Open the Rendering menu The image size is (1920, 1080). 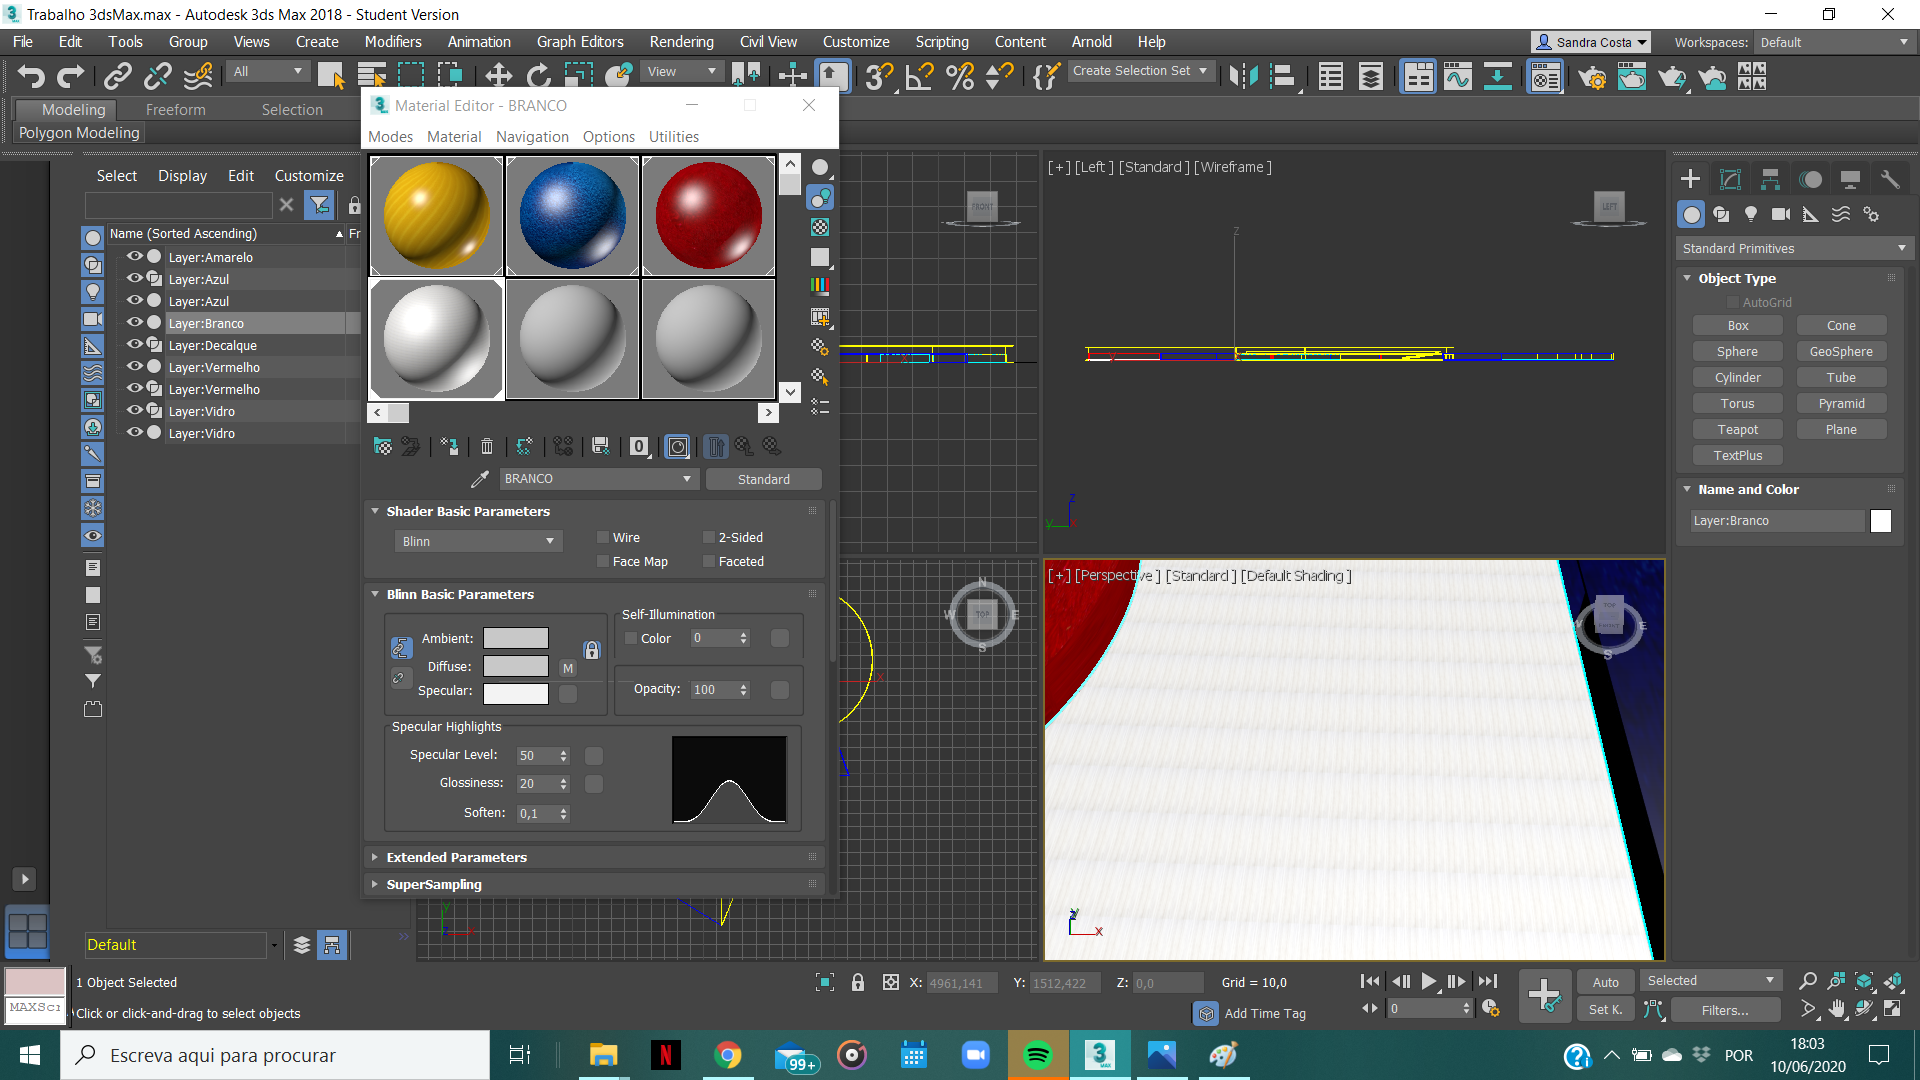[681, 42]
